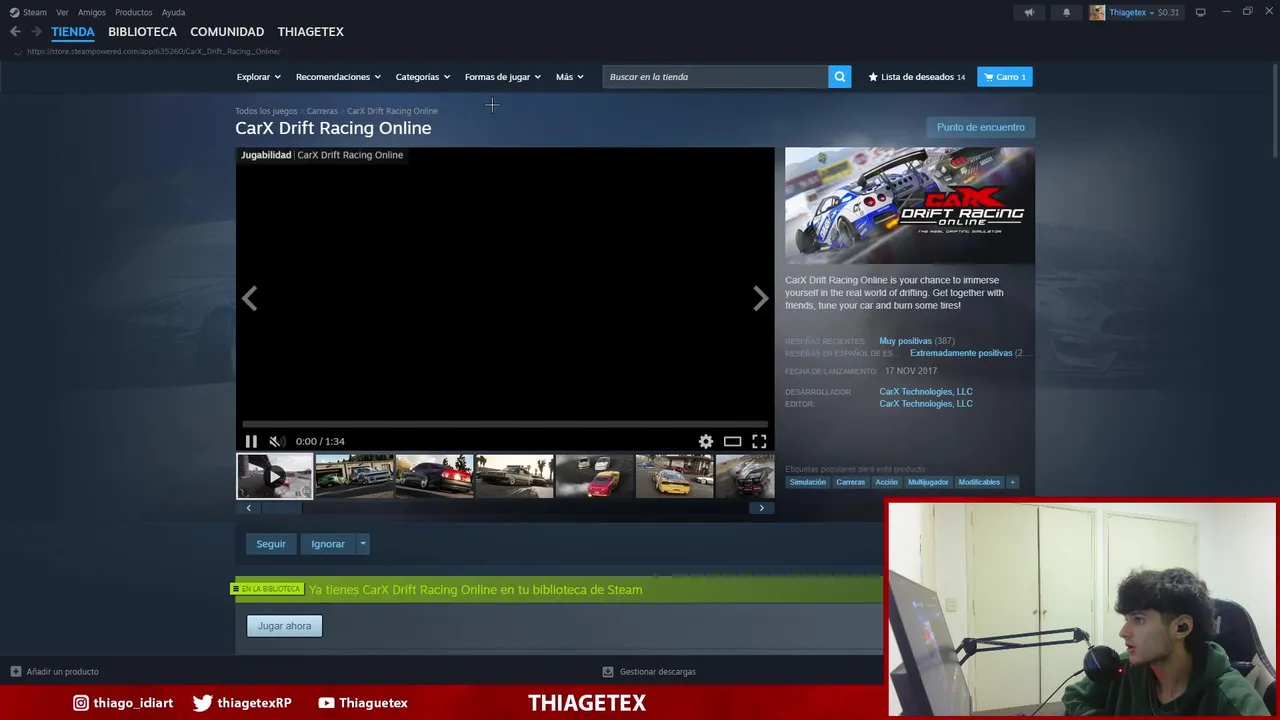This screenshot has height=720, width=1280.
Task: Open the Carreras breadcrumb link
Action: pos(322,111)
